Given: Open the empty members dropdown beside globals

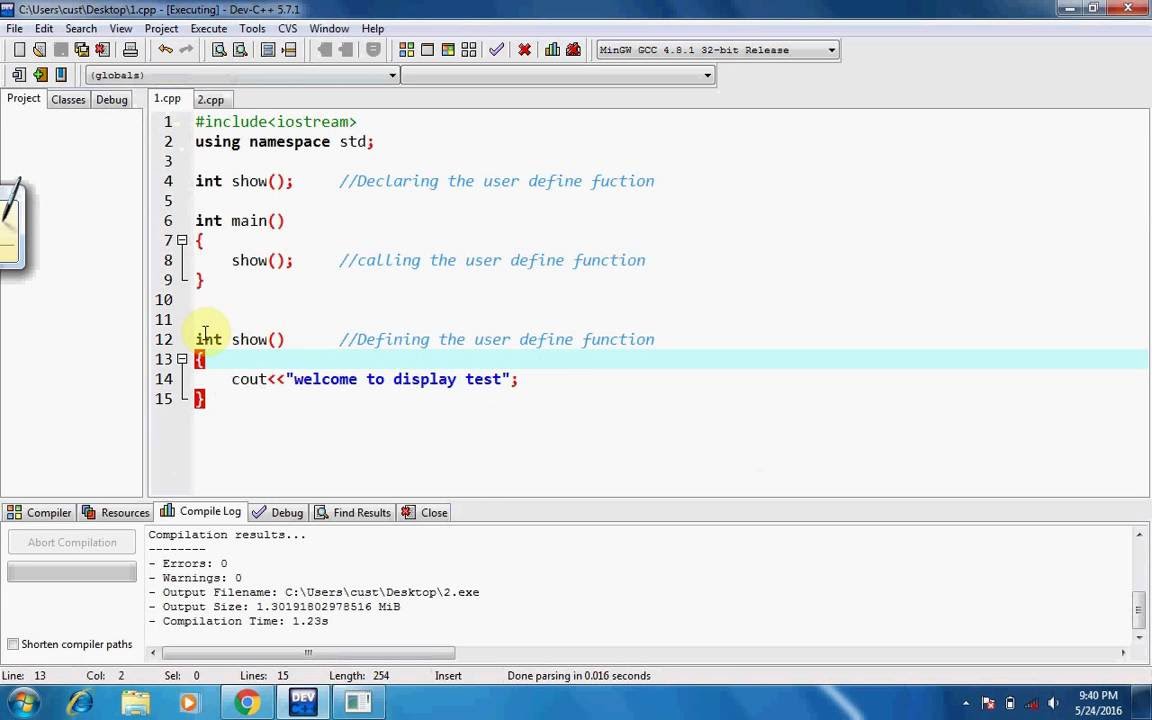Looking at the screenshot, I should coord(708,75).
